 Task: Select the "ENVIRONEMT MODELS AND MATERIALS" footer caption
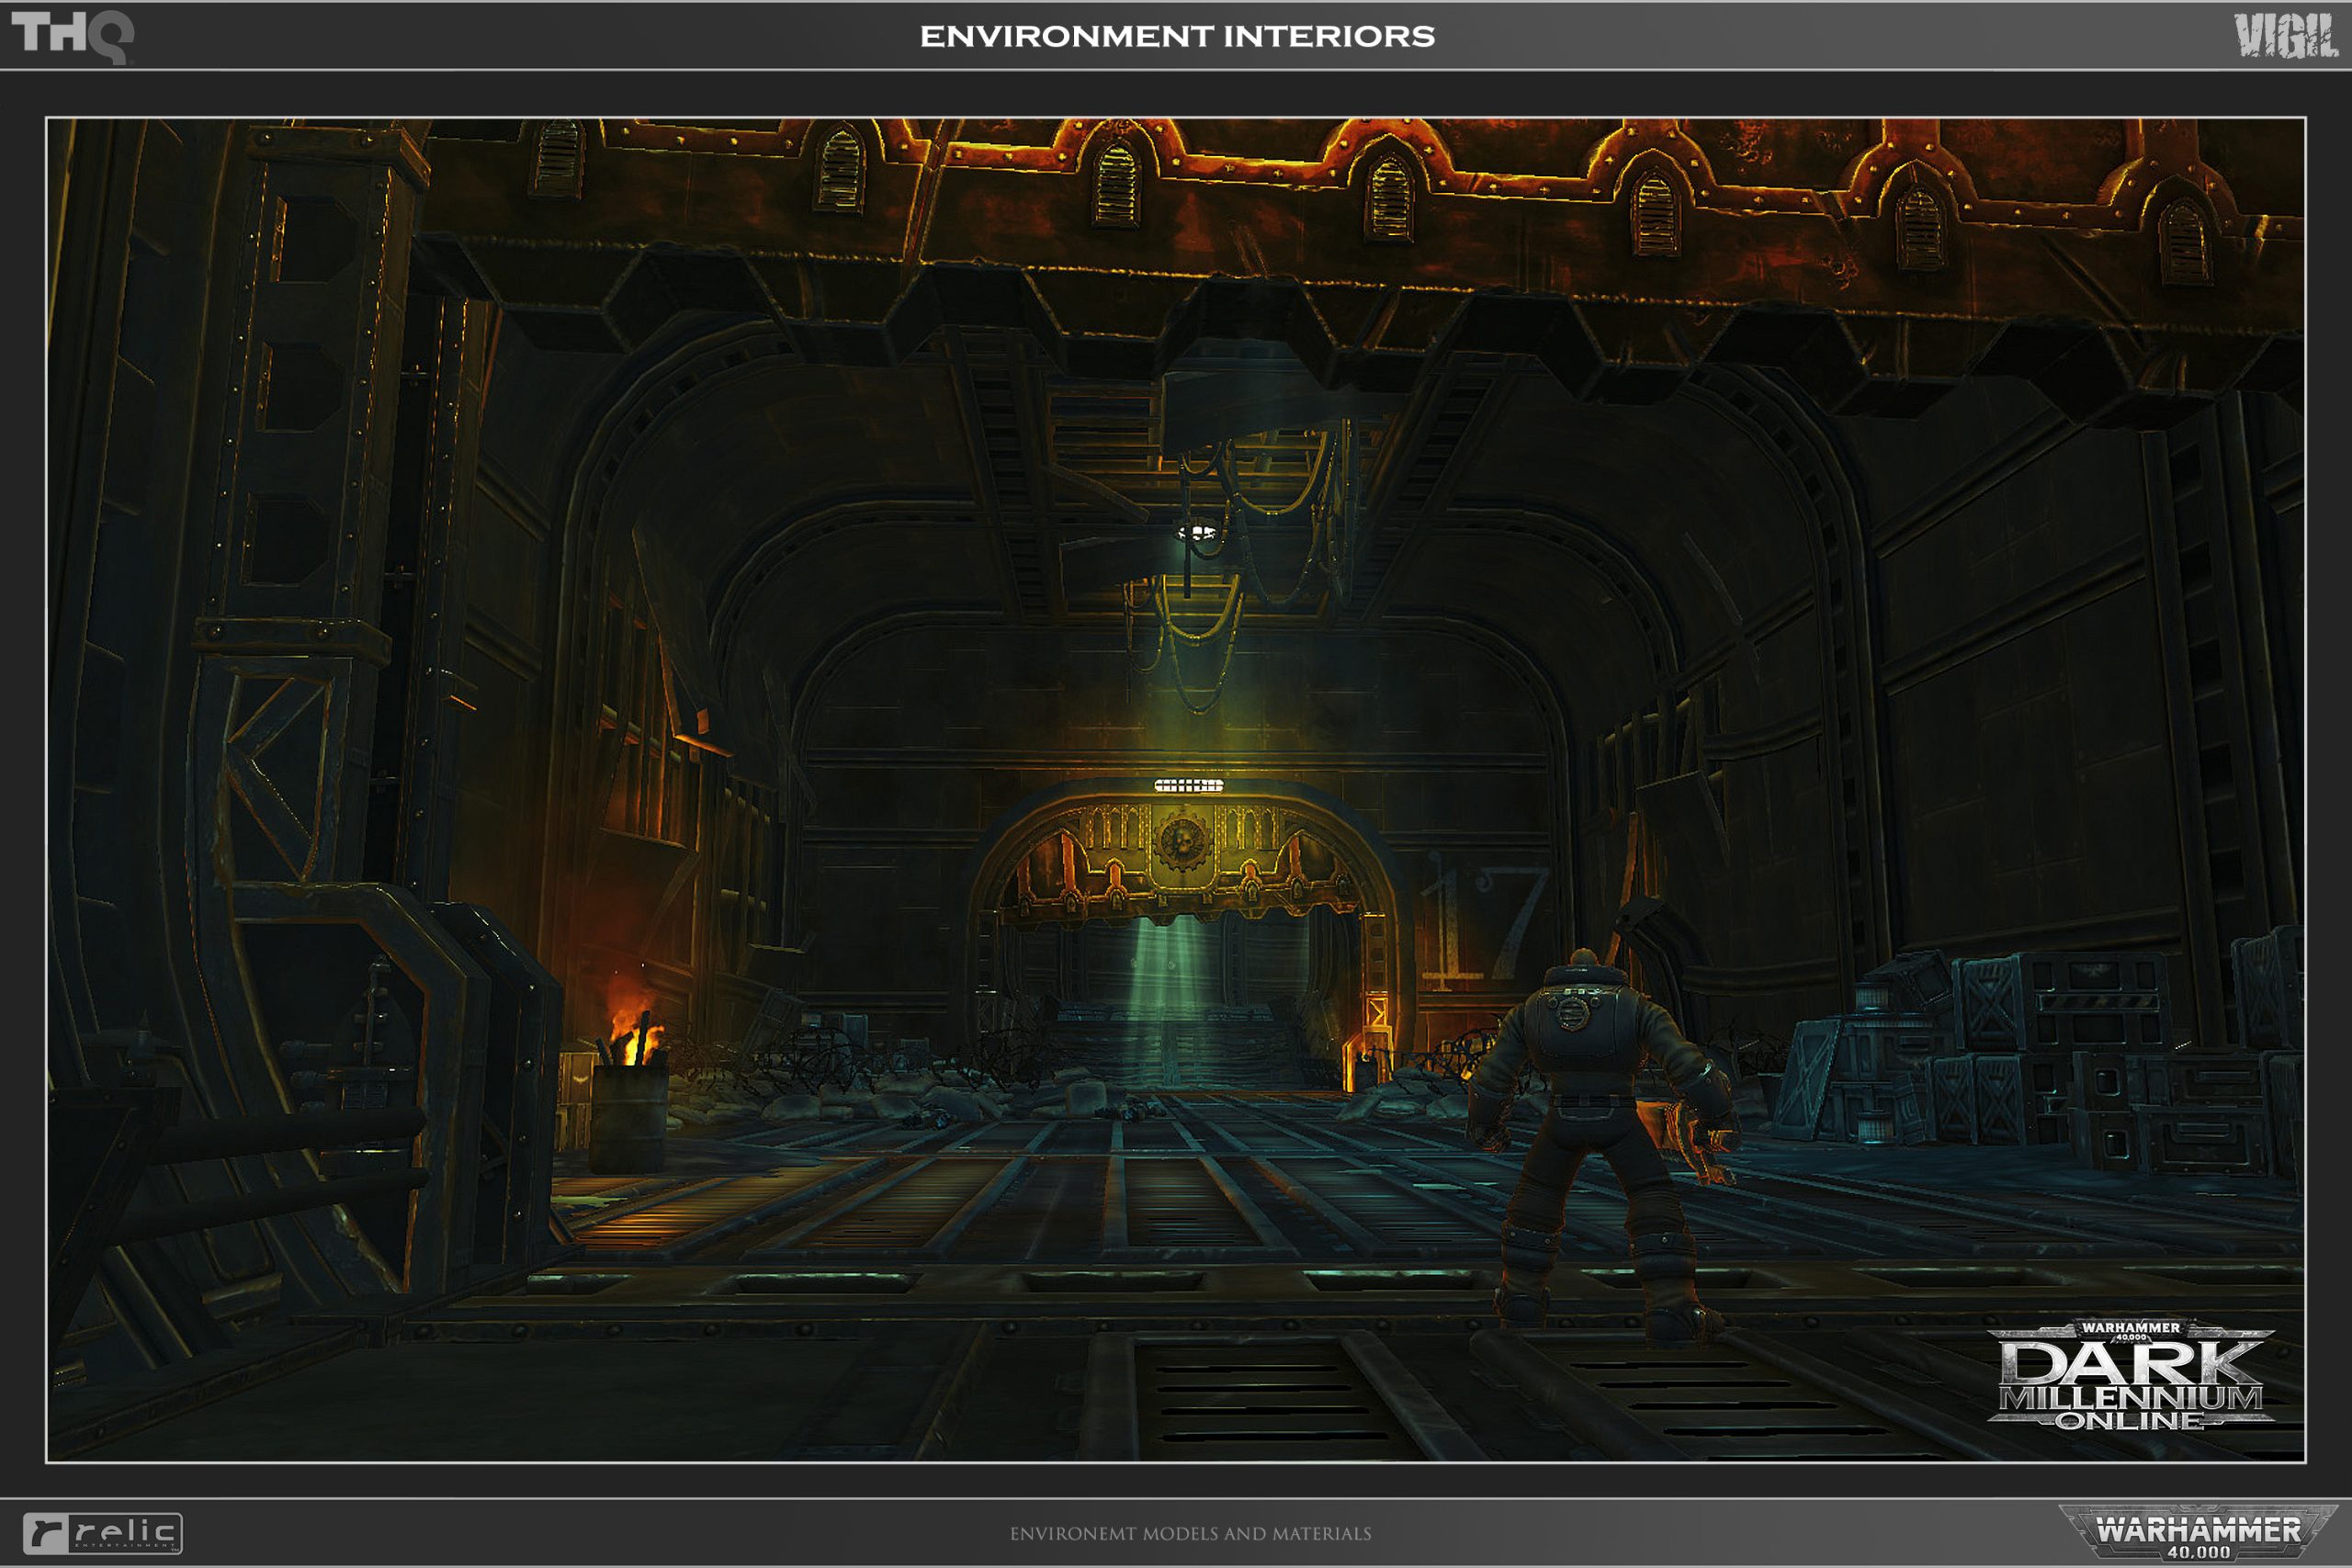pos(1190,1533)
